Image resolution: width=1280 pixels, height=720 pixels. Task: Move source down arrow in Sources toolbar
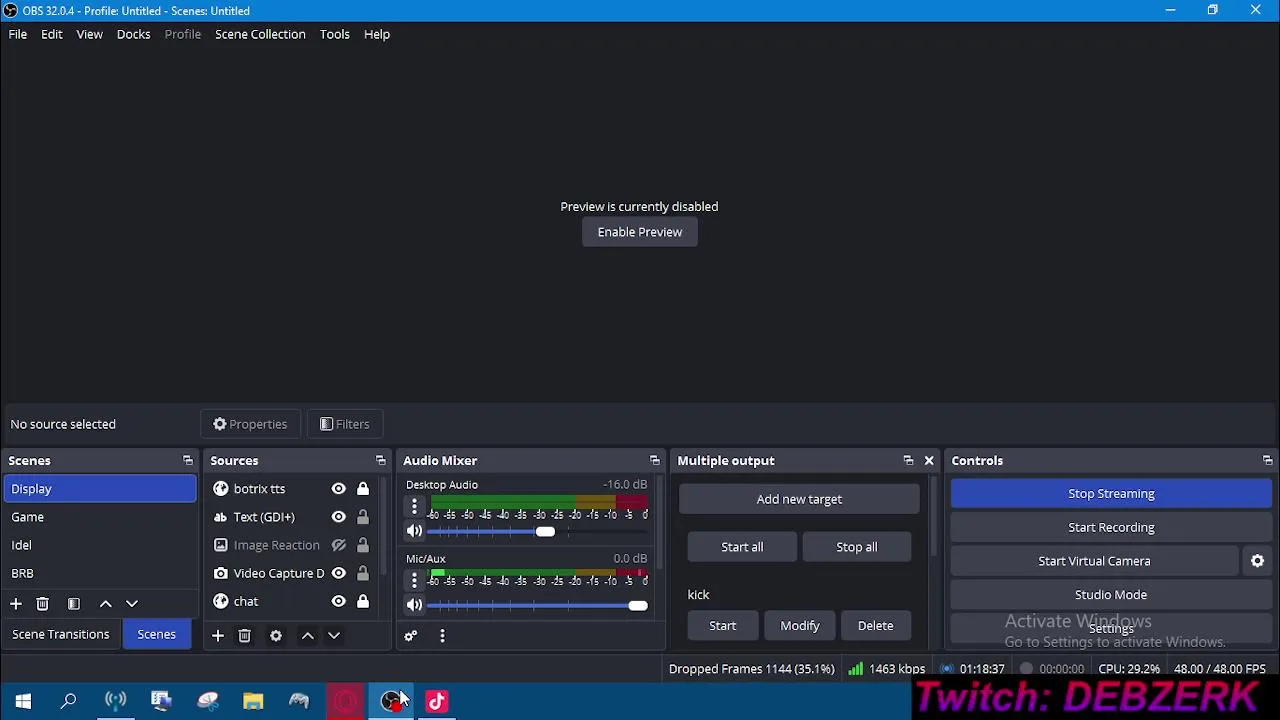[x=334, y=636]
